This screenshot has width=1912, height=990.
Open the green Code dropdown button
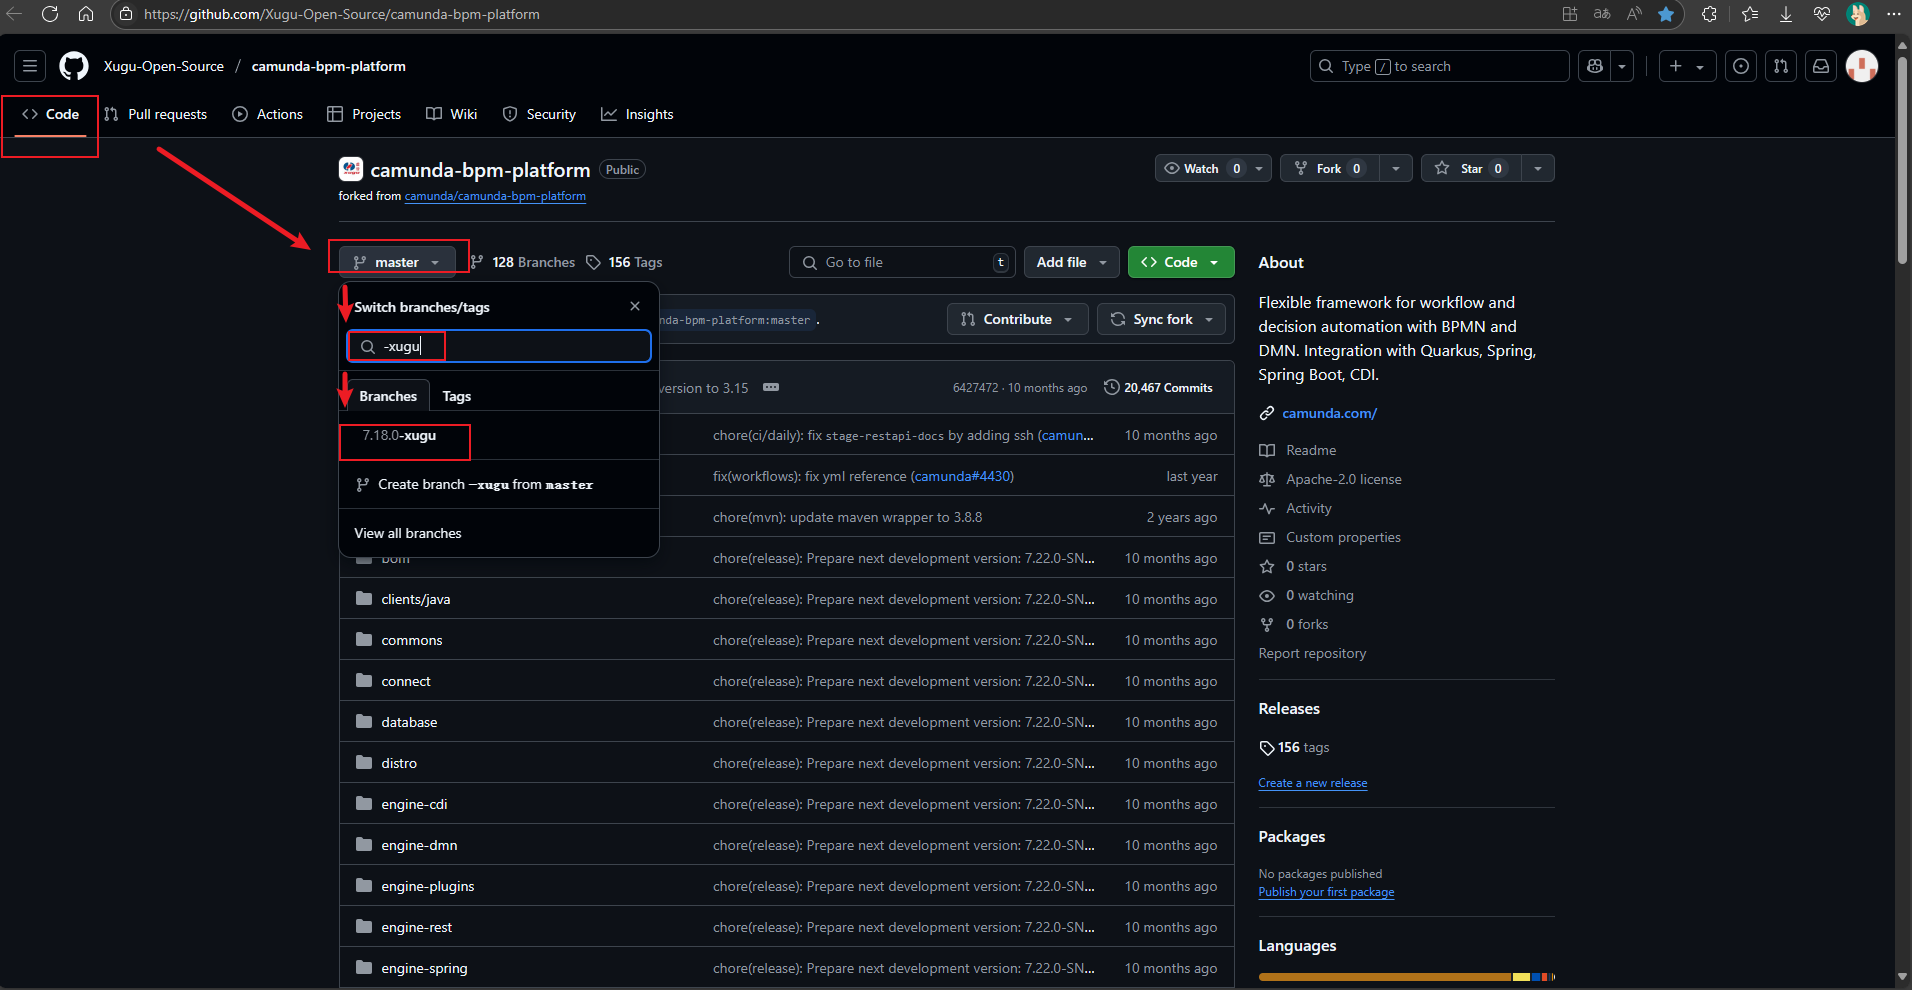[1181, 262]
